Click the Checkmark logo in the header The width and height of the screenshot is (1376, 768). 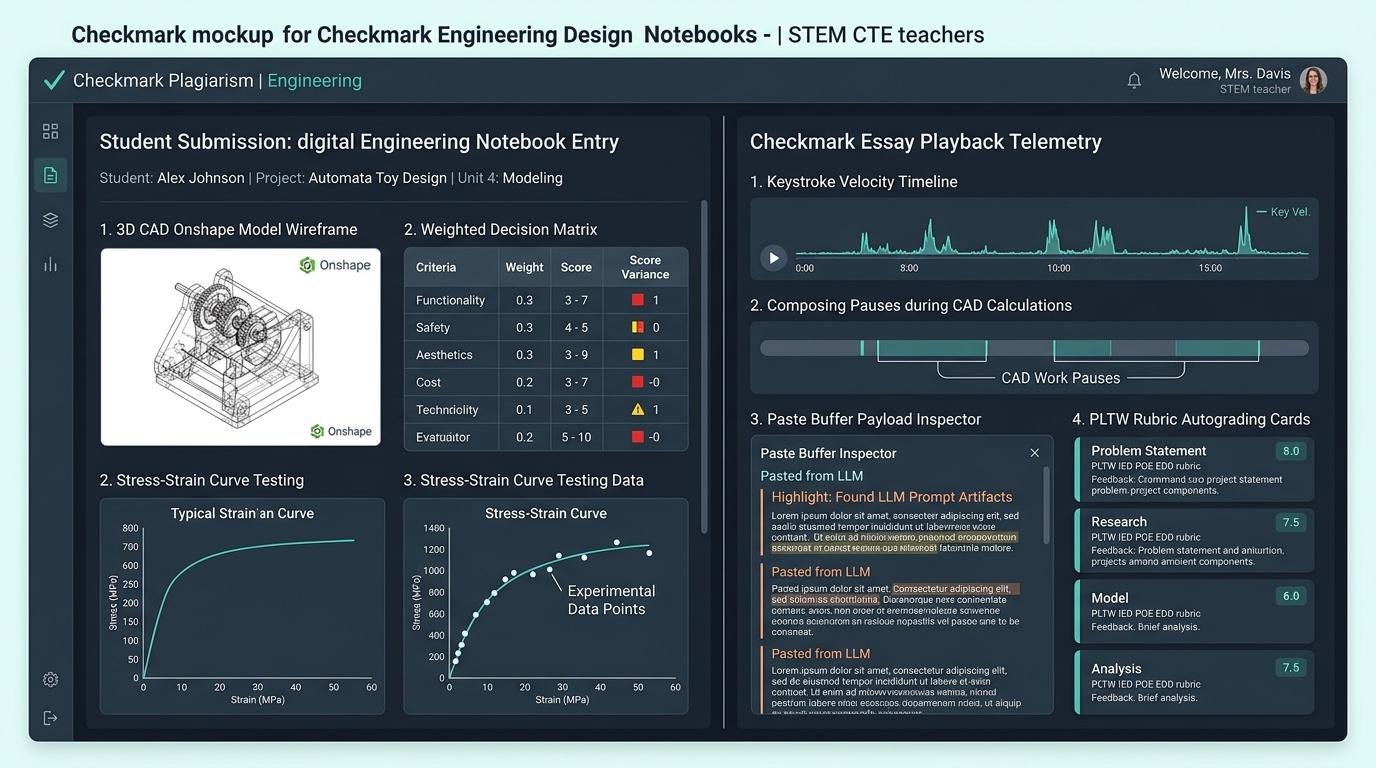pos(54,80)
